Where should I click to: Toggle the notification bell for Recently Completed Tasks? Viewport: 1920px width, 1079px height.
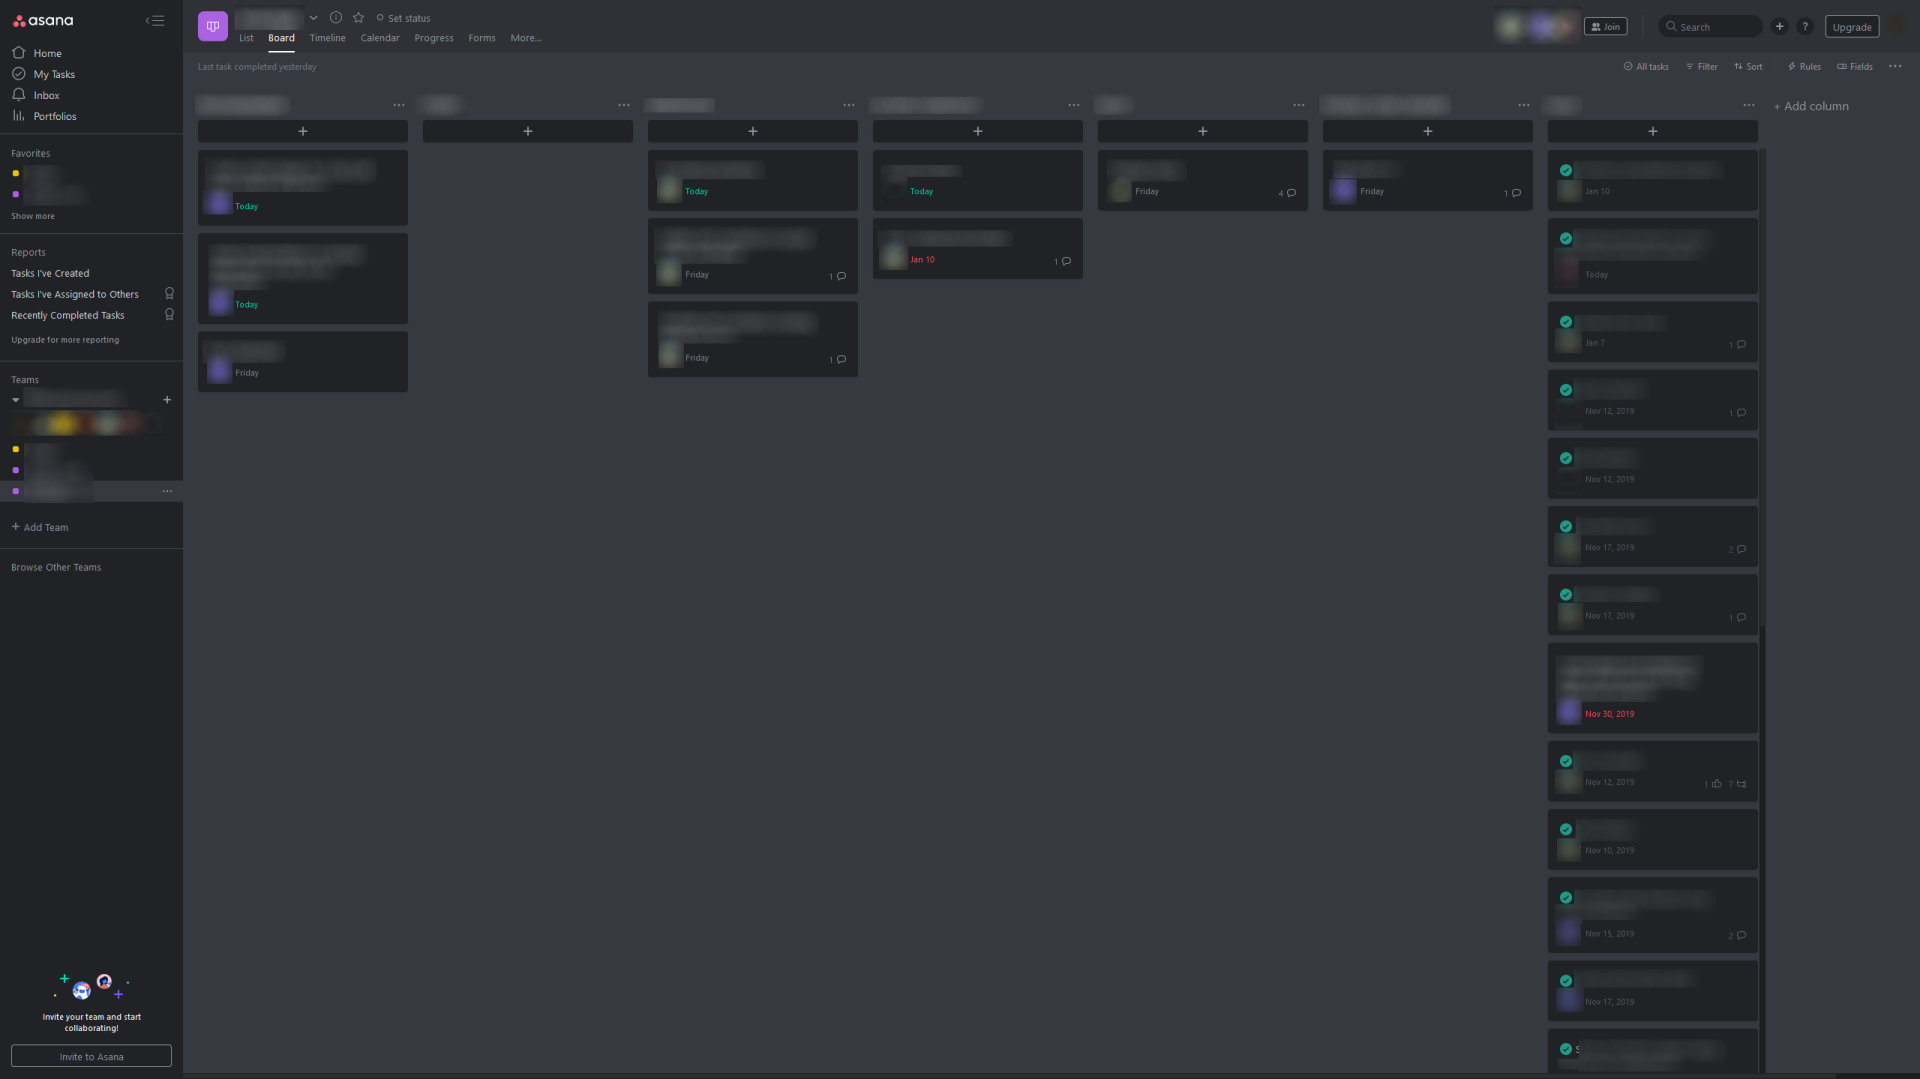[x=169, y=314]
